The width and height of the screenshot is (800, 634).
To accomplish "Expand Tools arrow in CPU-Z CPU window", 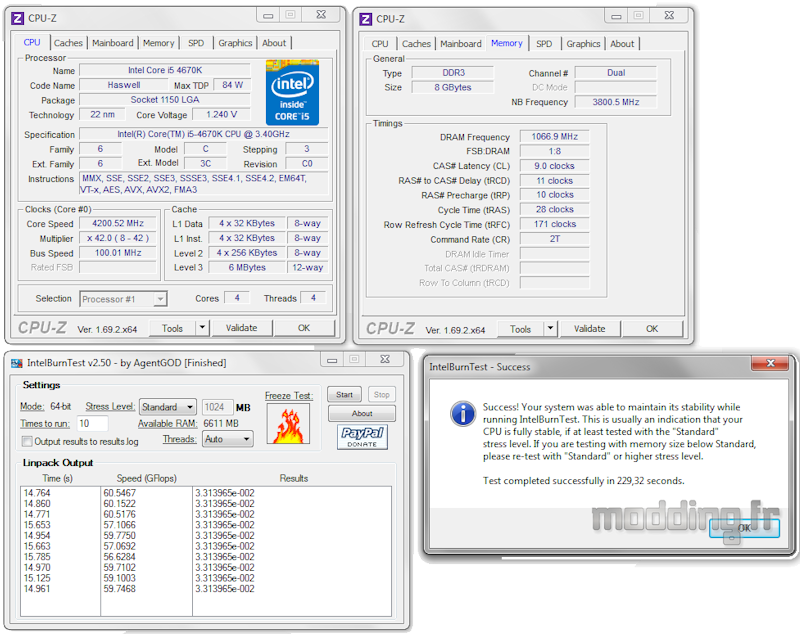I will [203, 328].
